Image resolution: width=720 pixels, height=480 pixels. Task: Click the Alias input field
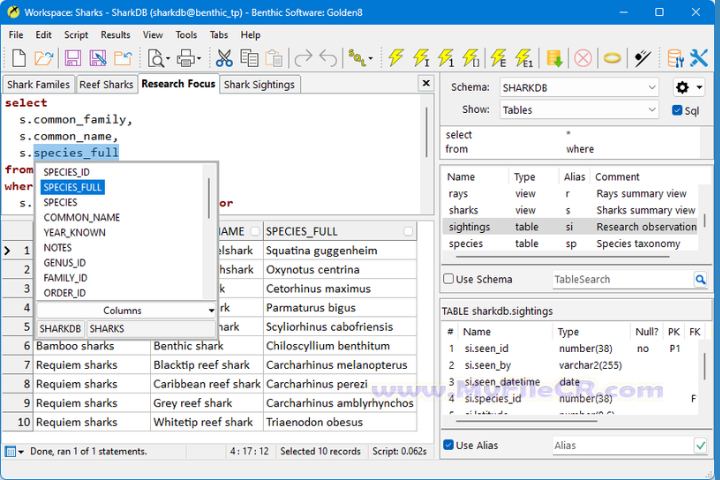623,446
